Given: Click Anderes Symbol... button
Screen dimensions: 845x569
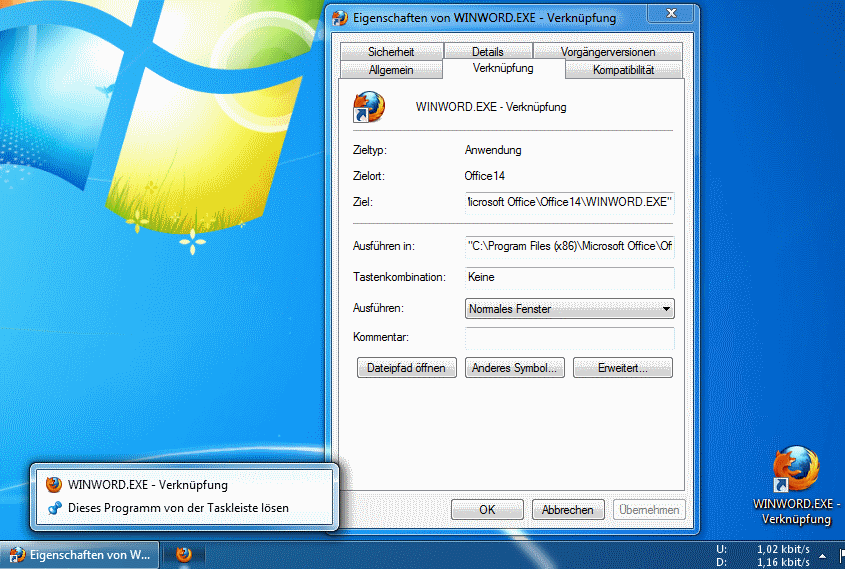Looking at the screenshot, I should tap(515, 367).
